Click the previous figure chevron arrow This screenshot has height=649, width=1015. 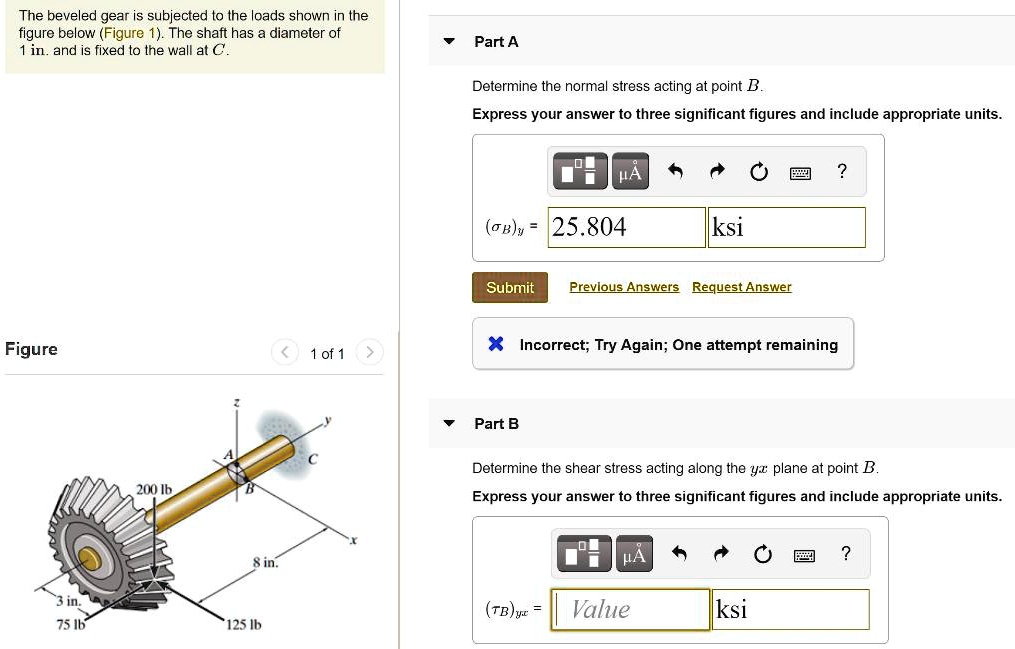click(x=284, y=352)
